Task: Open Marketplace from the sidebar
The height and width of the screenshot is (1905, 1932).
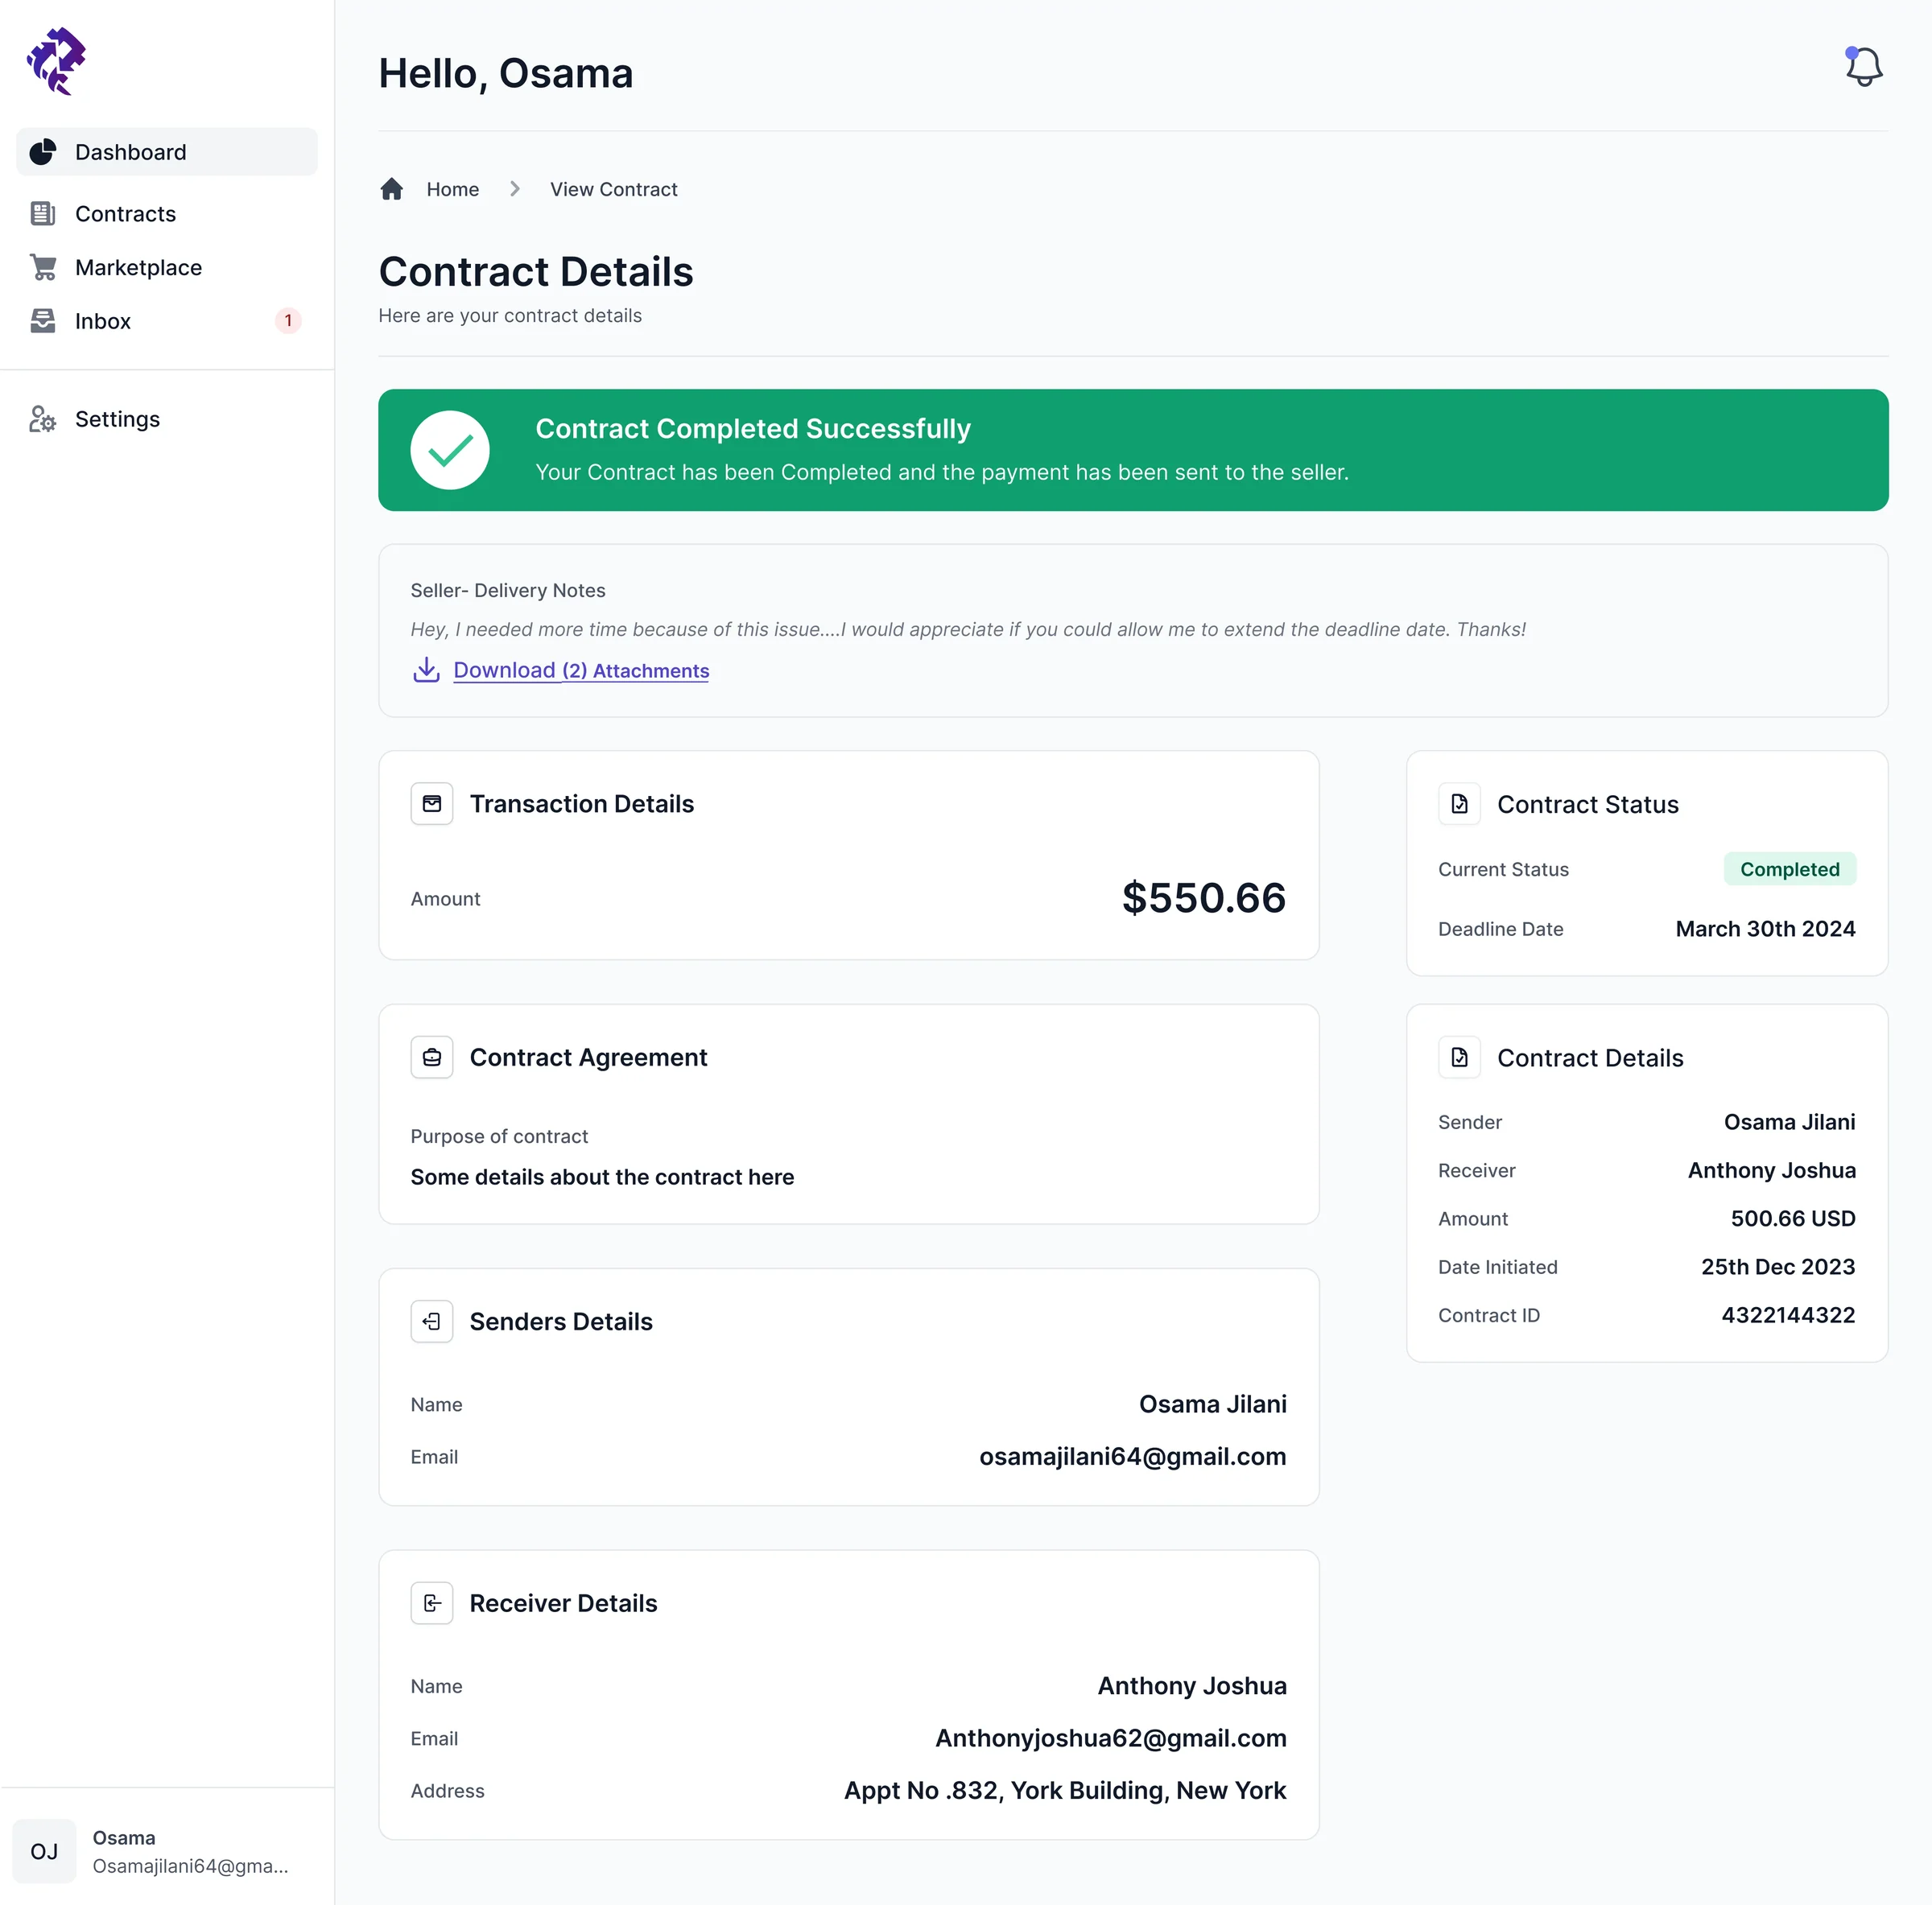Action: point(167,267)
